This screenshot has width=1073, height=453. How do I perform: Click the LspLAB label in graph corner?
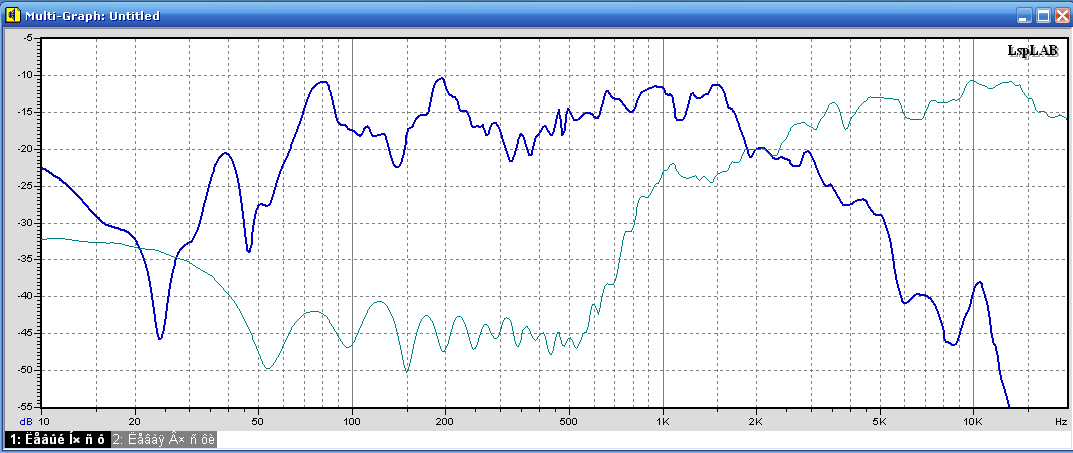pyautogui.click(x=1033, y=50)
